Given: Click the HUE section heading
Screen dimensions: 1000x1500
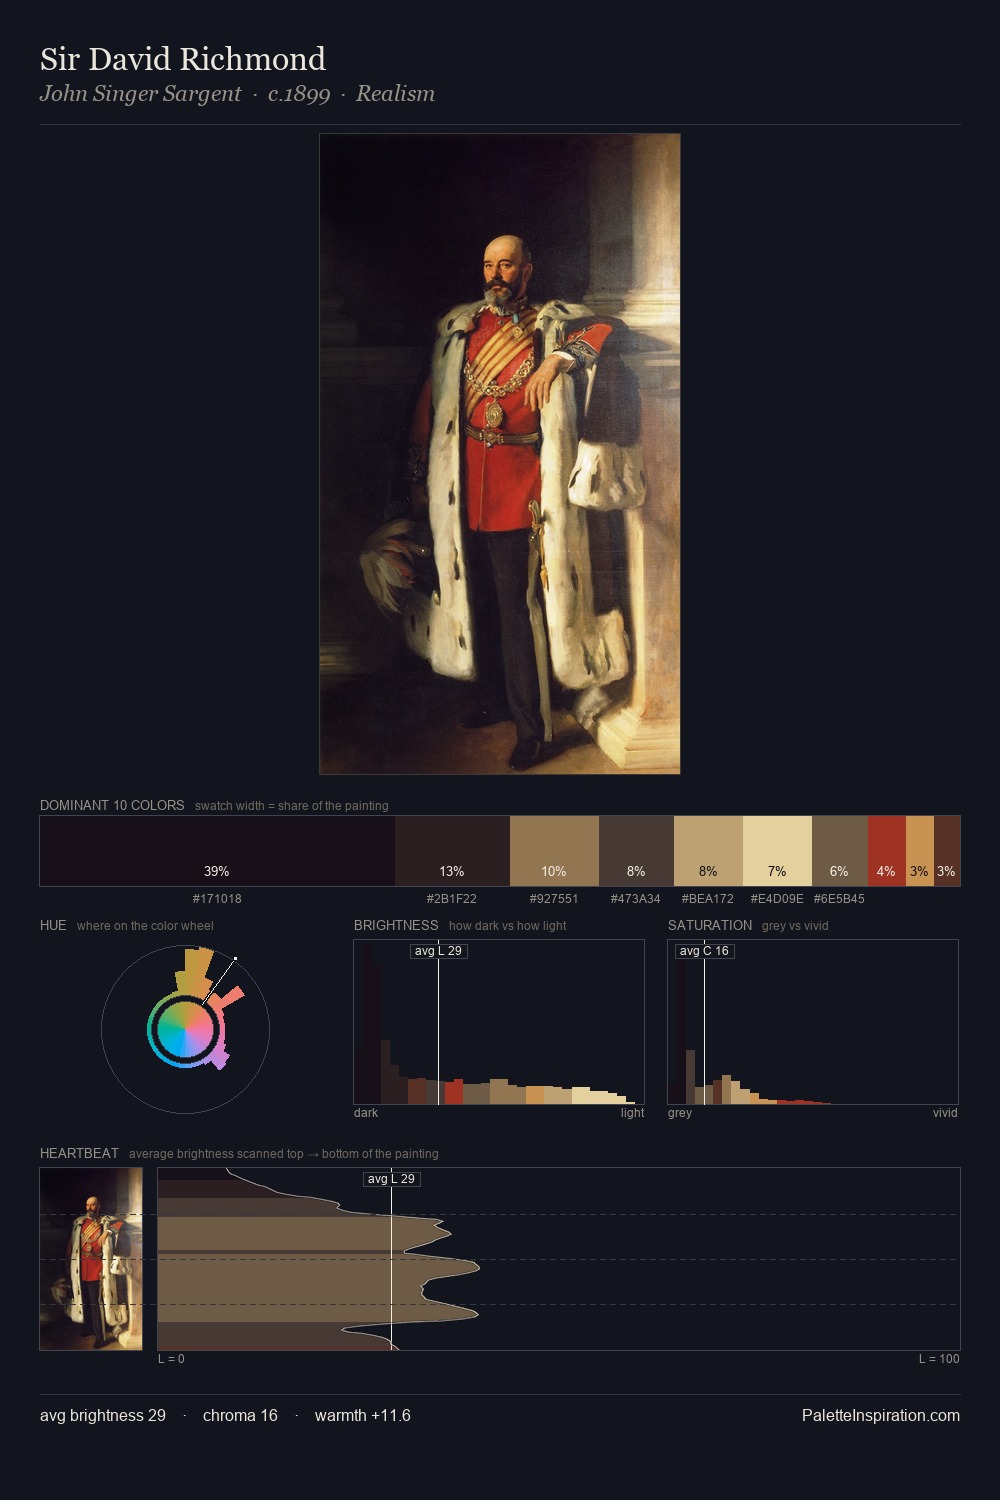Looking at the screenshot, I should (x=53, y=925).
